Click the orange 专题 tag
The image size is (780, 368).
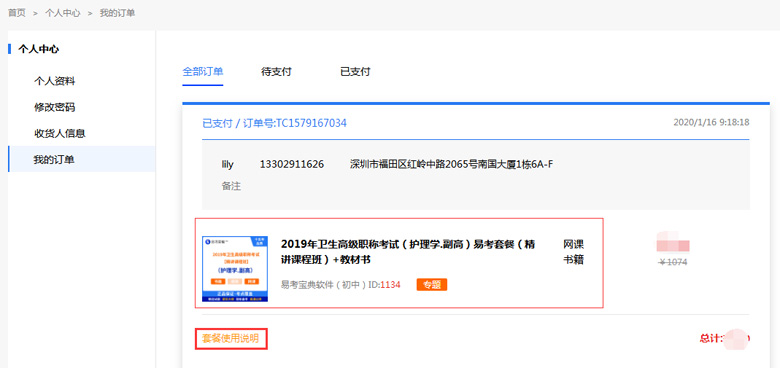tap(432, 285)
